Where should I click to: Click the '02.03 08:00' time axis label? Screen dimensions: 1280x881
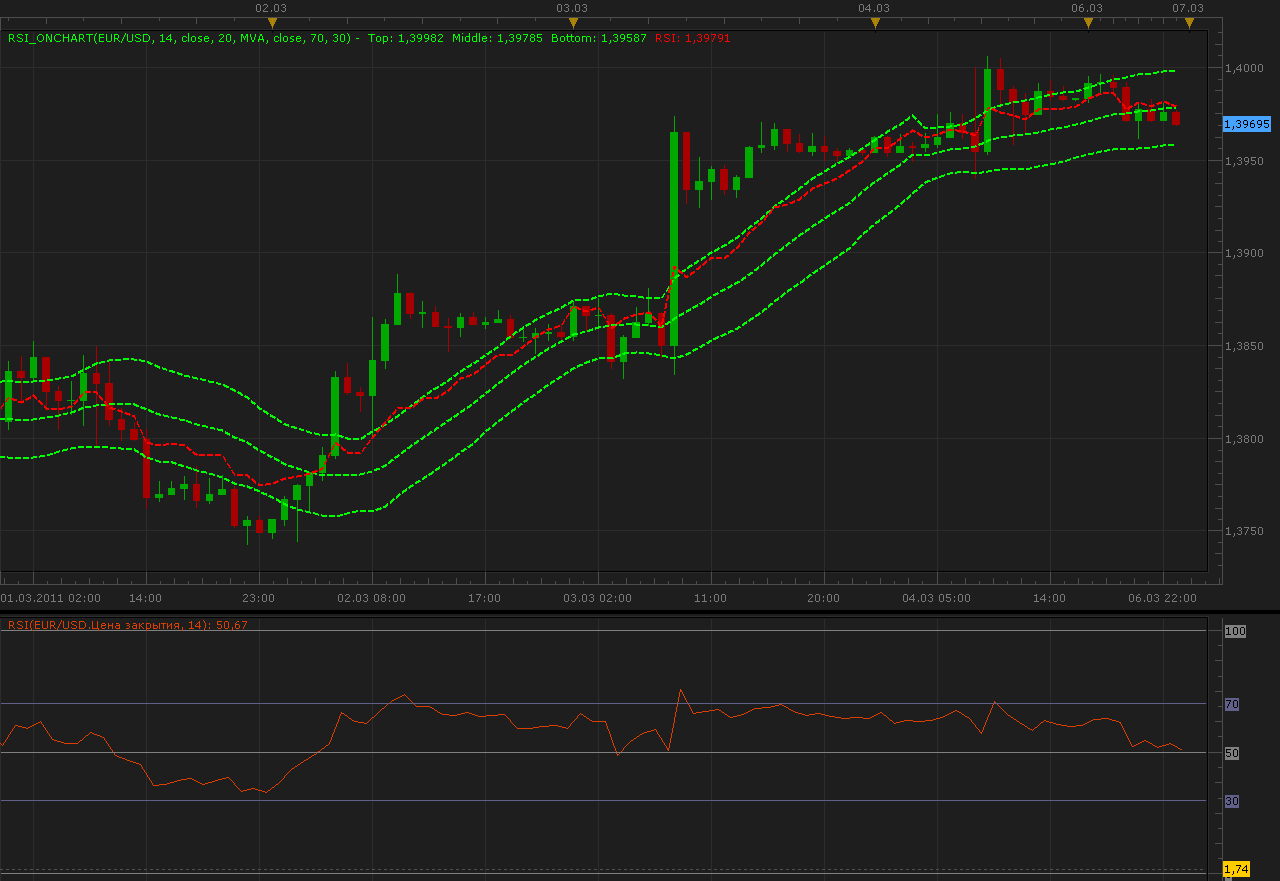pos(371,598)
